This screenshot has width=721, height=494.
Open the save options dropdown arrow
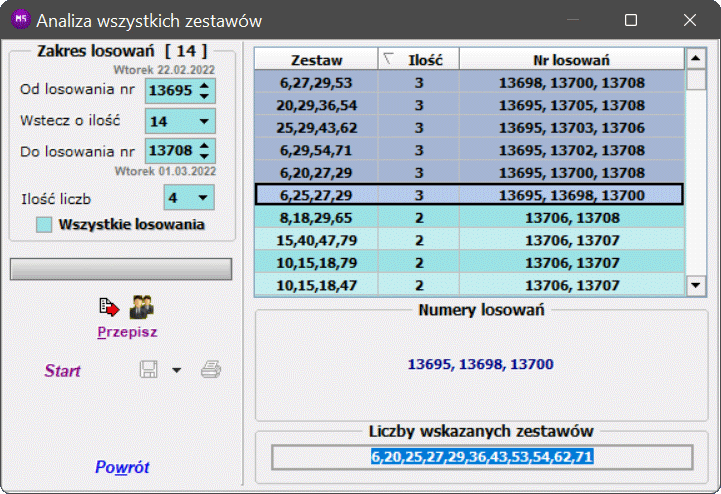point(177,370)
